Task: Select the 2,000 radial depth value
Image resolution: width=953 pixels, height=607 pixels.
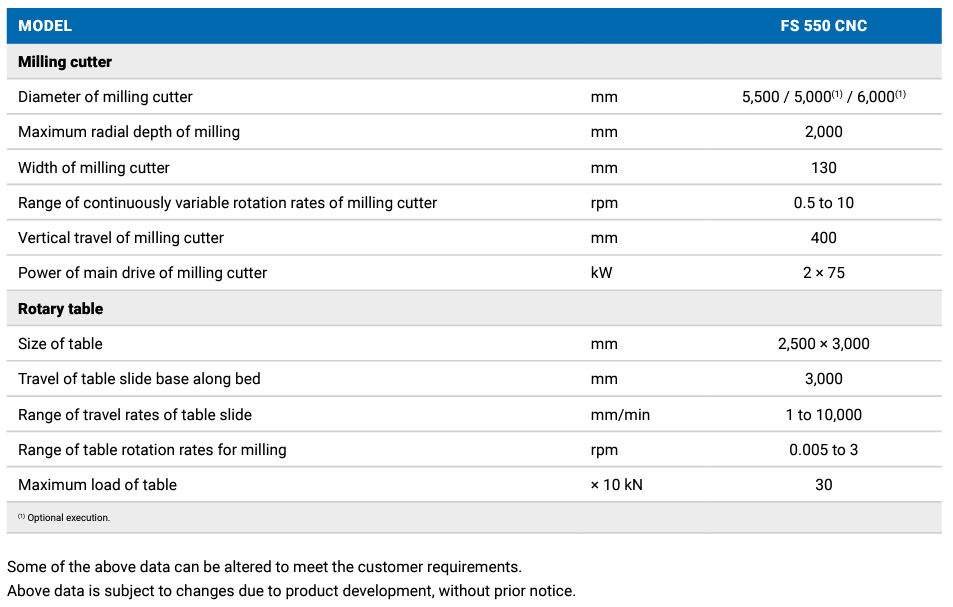Action: (823, 132)
